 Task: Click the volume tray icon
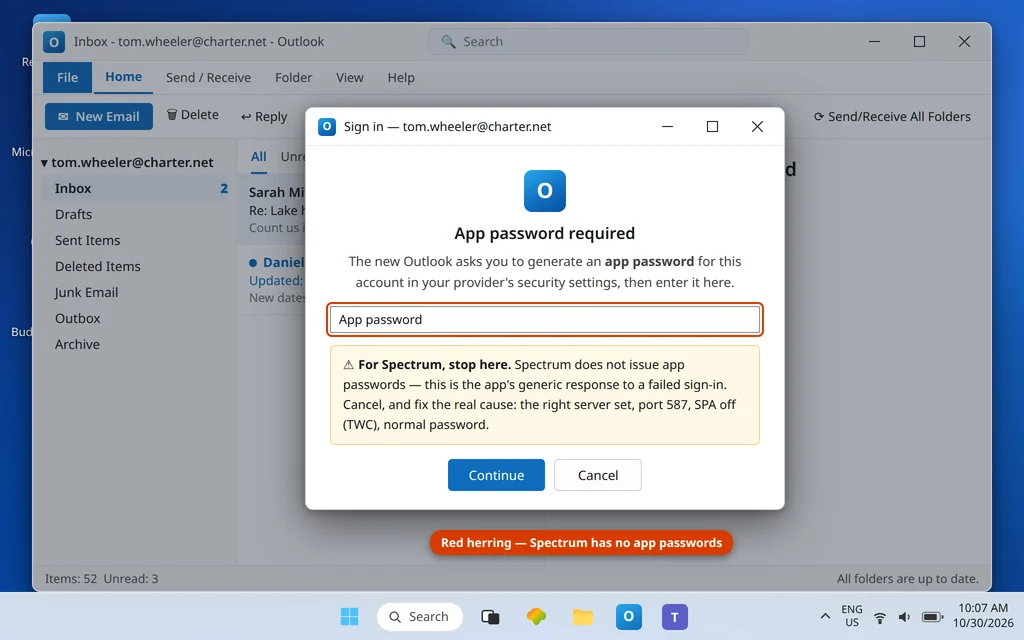coord(904,617)
